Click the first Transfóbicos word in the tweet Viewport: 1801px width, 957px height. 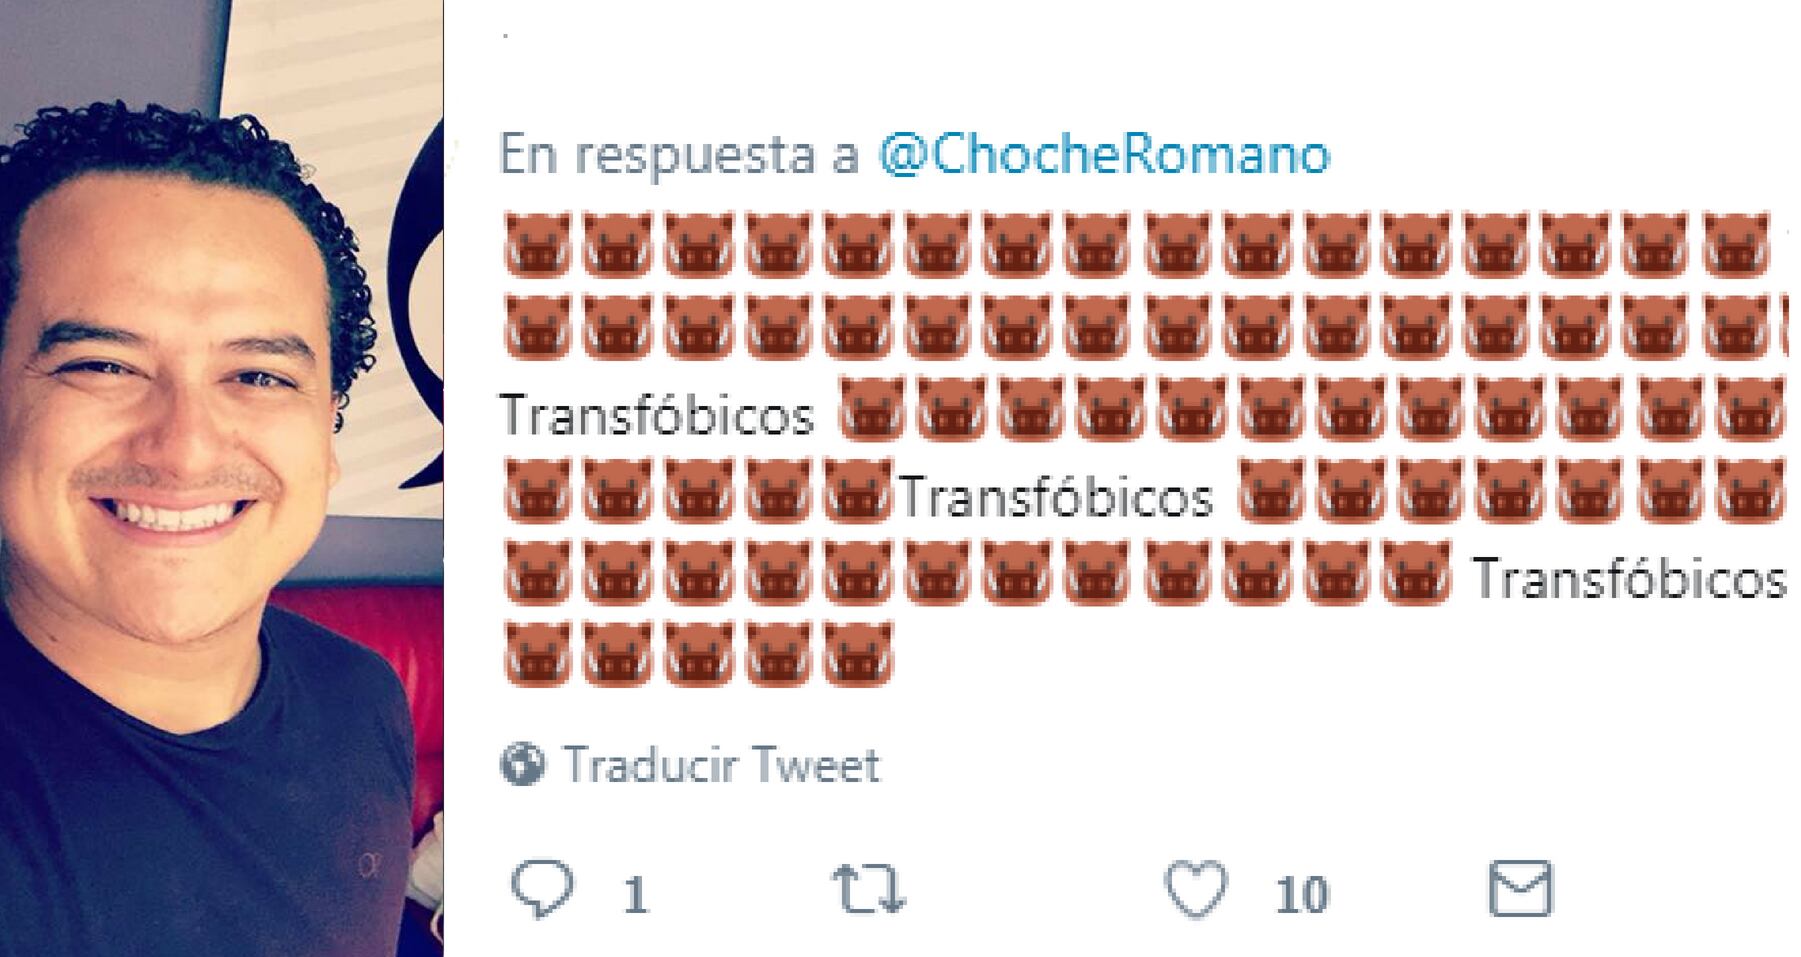point(657,415)
